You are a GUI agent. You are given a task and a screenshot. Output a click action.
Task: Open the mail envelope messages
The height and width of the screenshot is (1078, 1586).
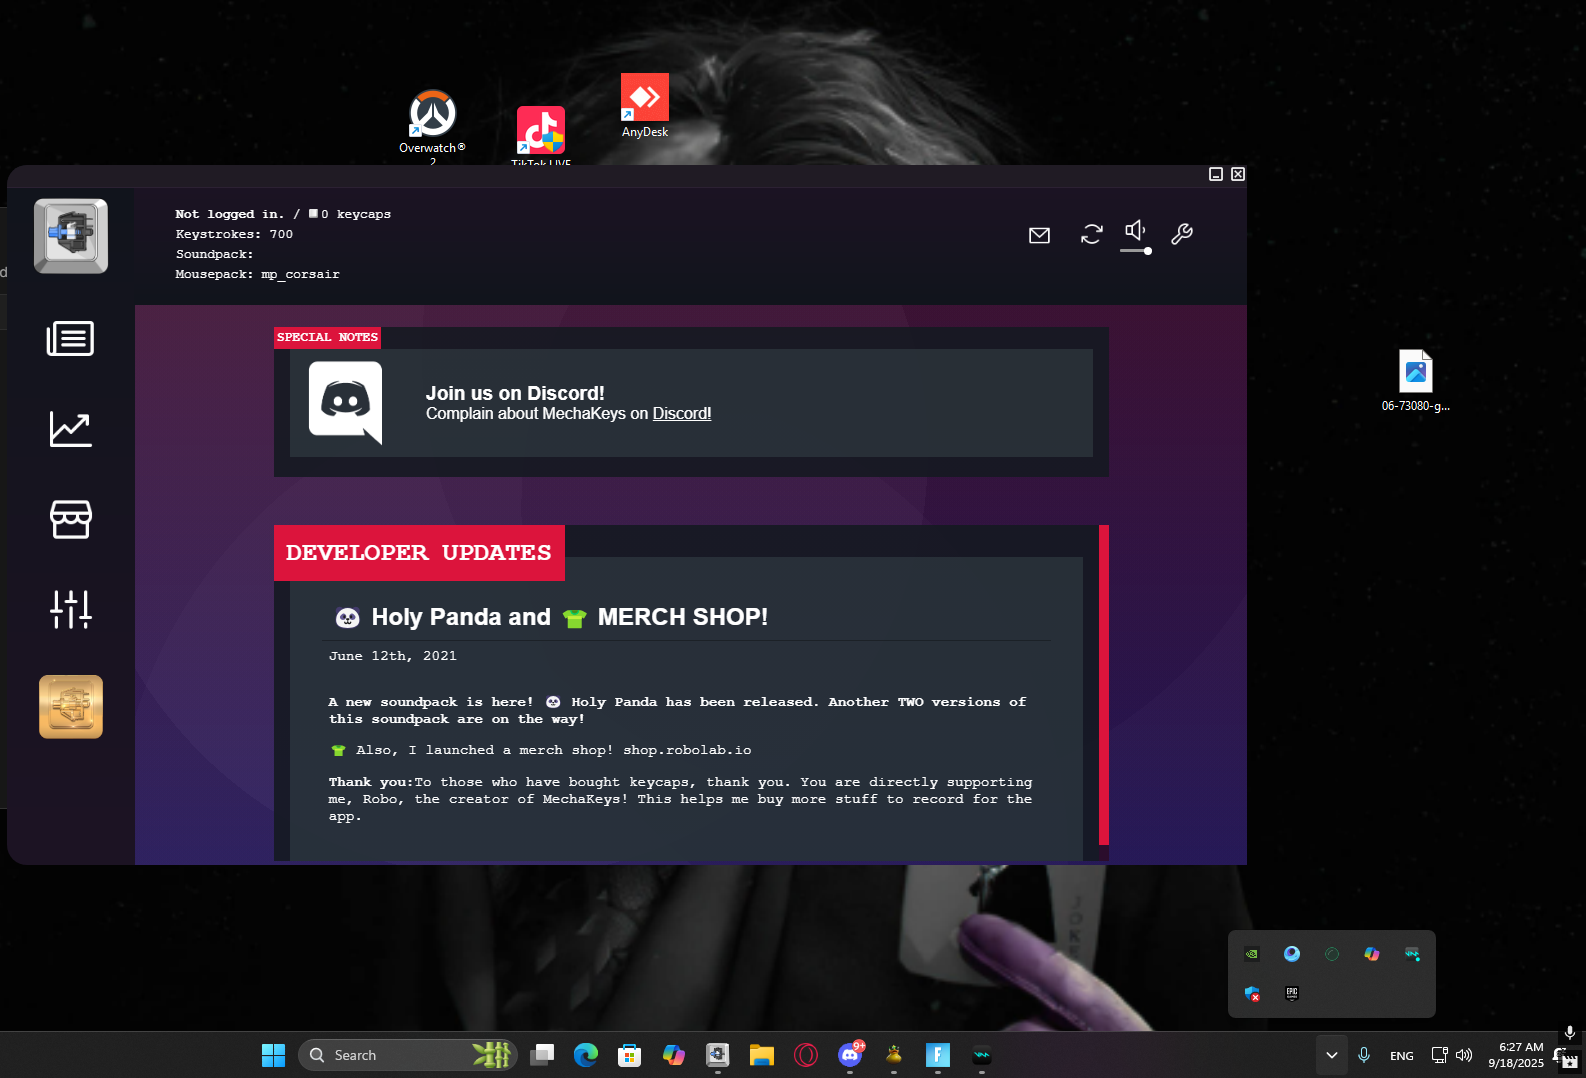[1040, 235]
